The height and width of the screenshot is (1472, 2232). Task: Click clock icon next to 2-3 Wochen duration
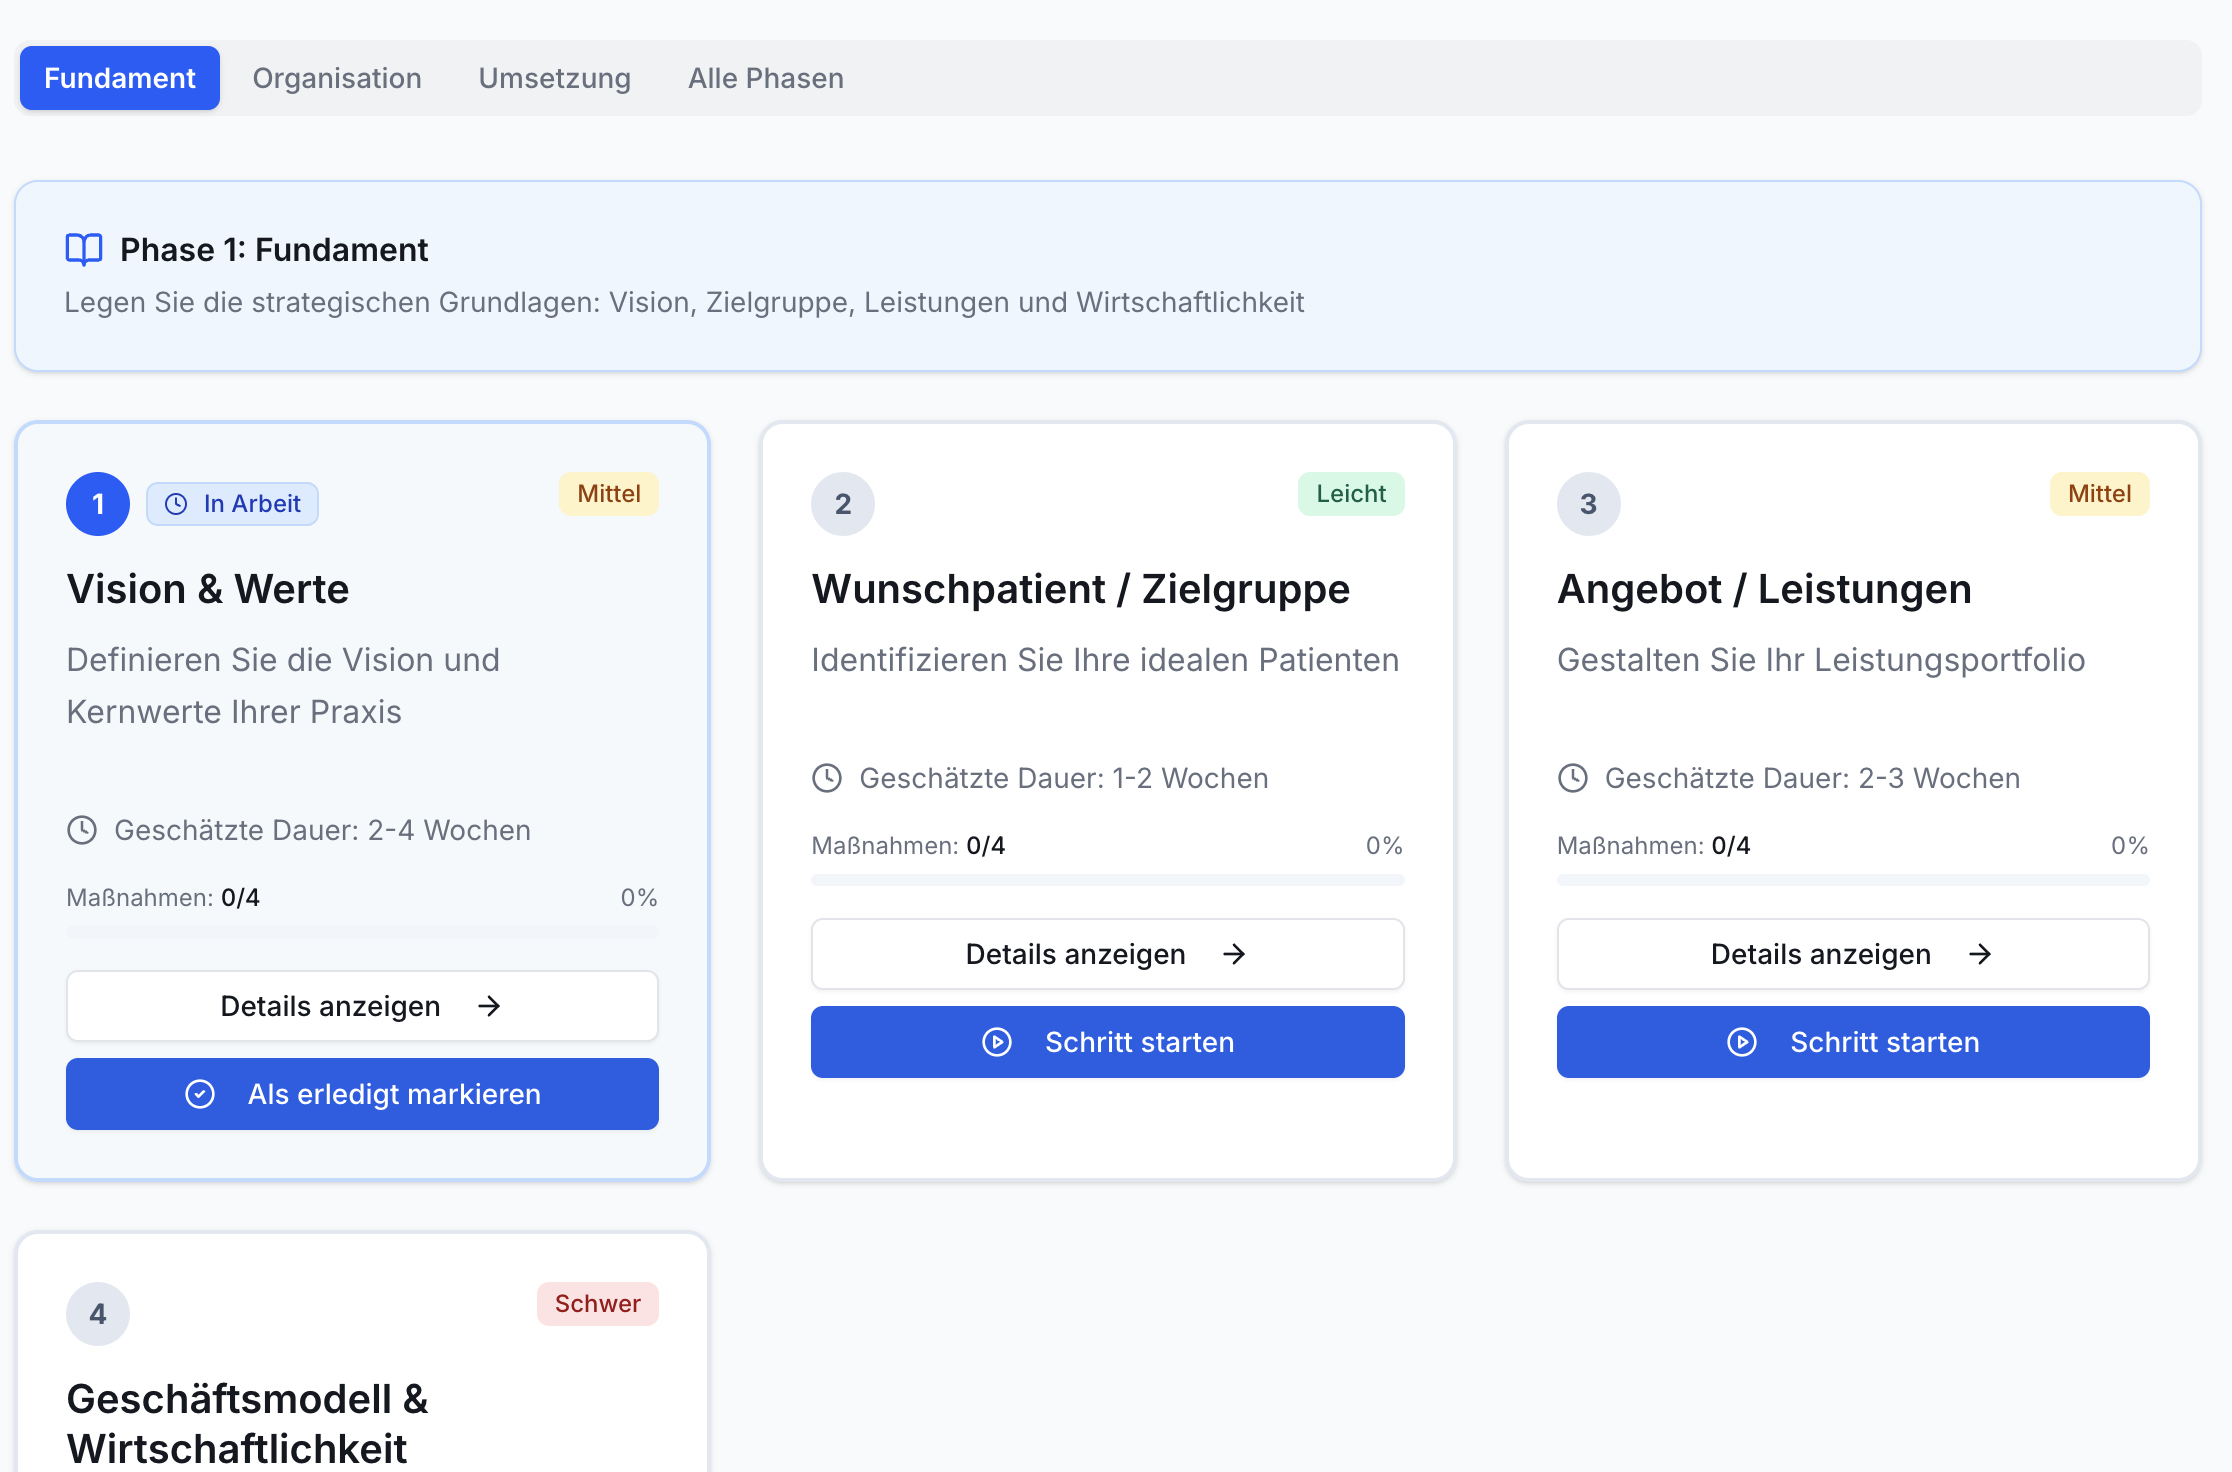pyautogui.click(x=1573, y=778)
